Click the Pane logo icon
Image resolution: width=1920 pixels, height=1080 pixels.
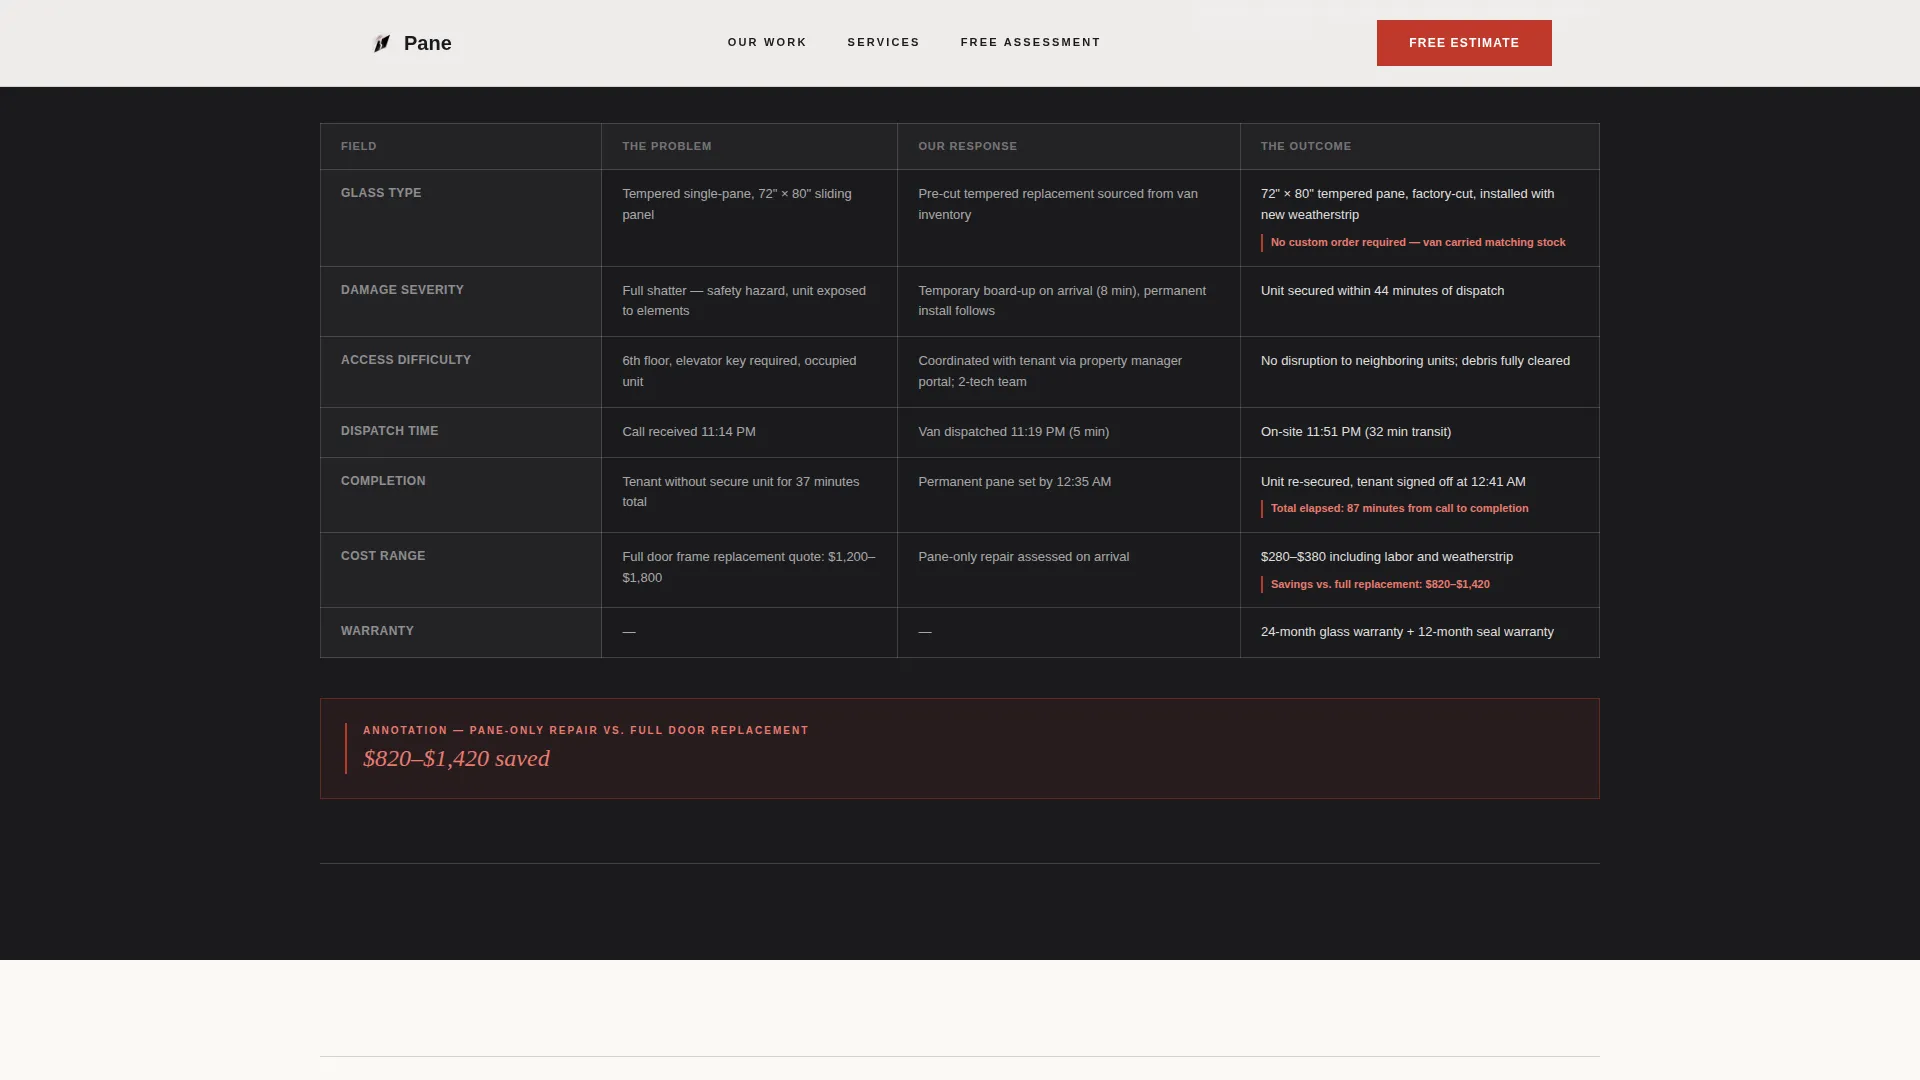381,43
